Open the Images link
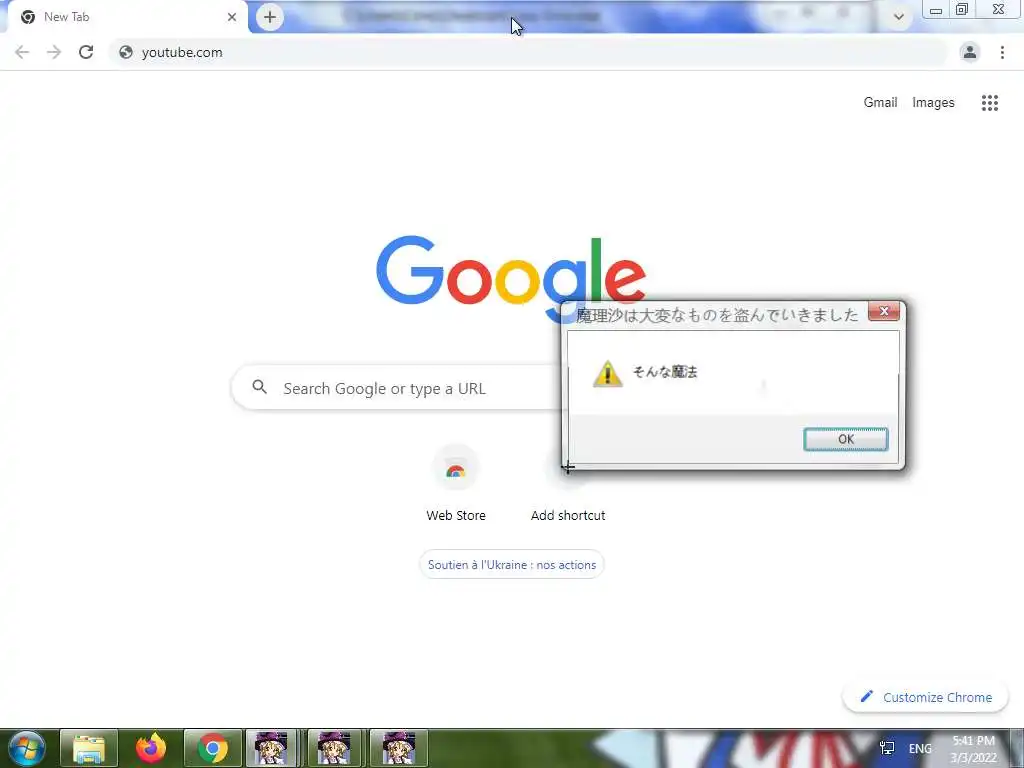This screenshot has height=768, width=1024. coord(933,103)
